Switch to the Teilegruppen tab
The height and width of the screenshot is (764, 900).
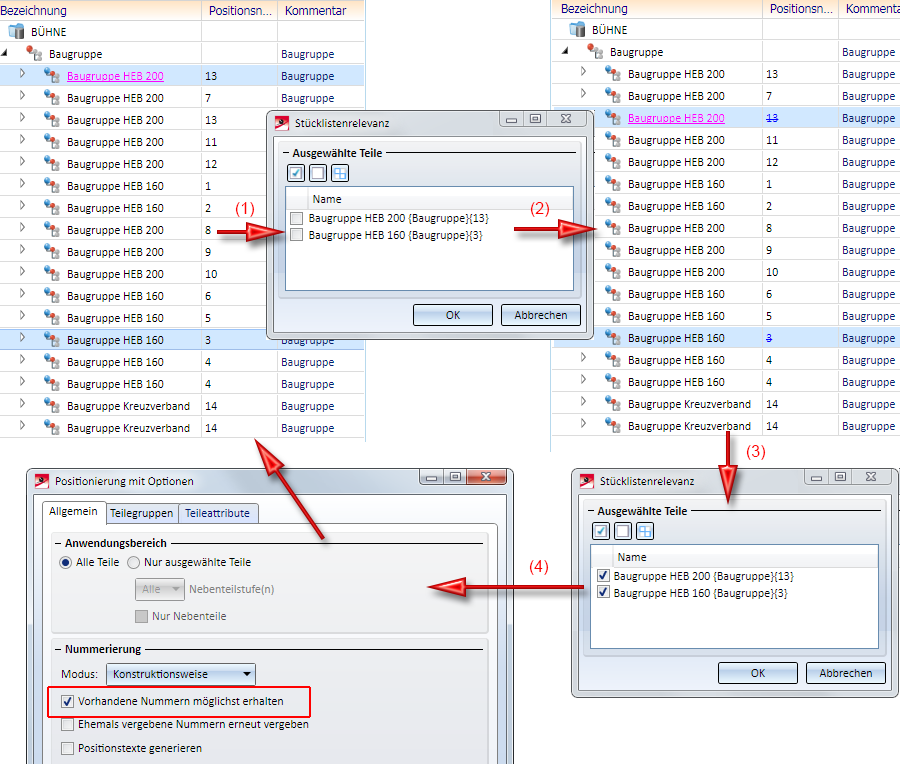pos(142,513)
